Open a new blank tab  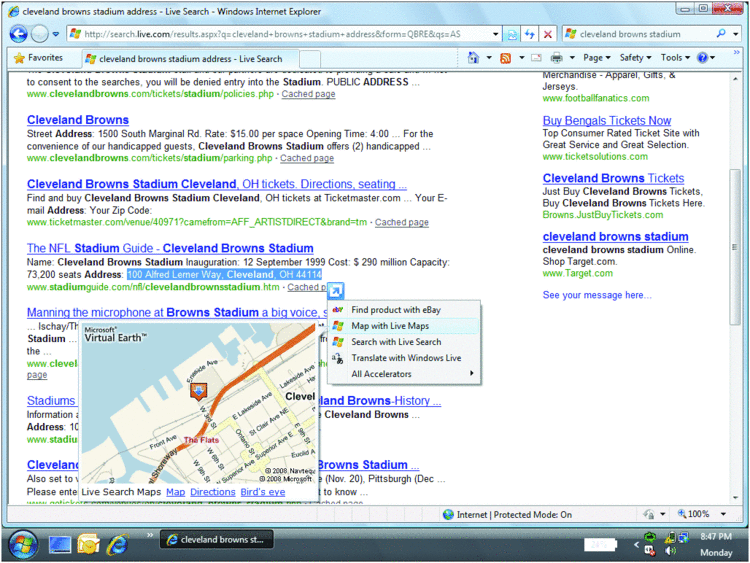click(x=310, y=59)
